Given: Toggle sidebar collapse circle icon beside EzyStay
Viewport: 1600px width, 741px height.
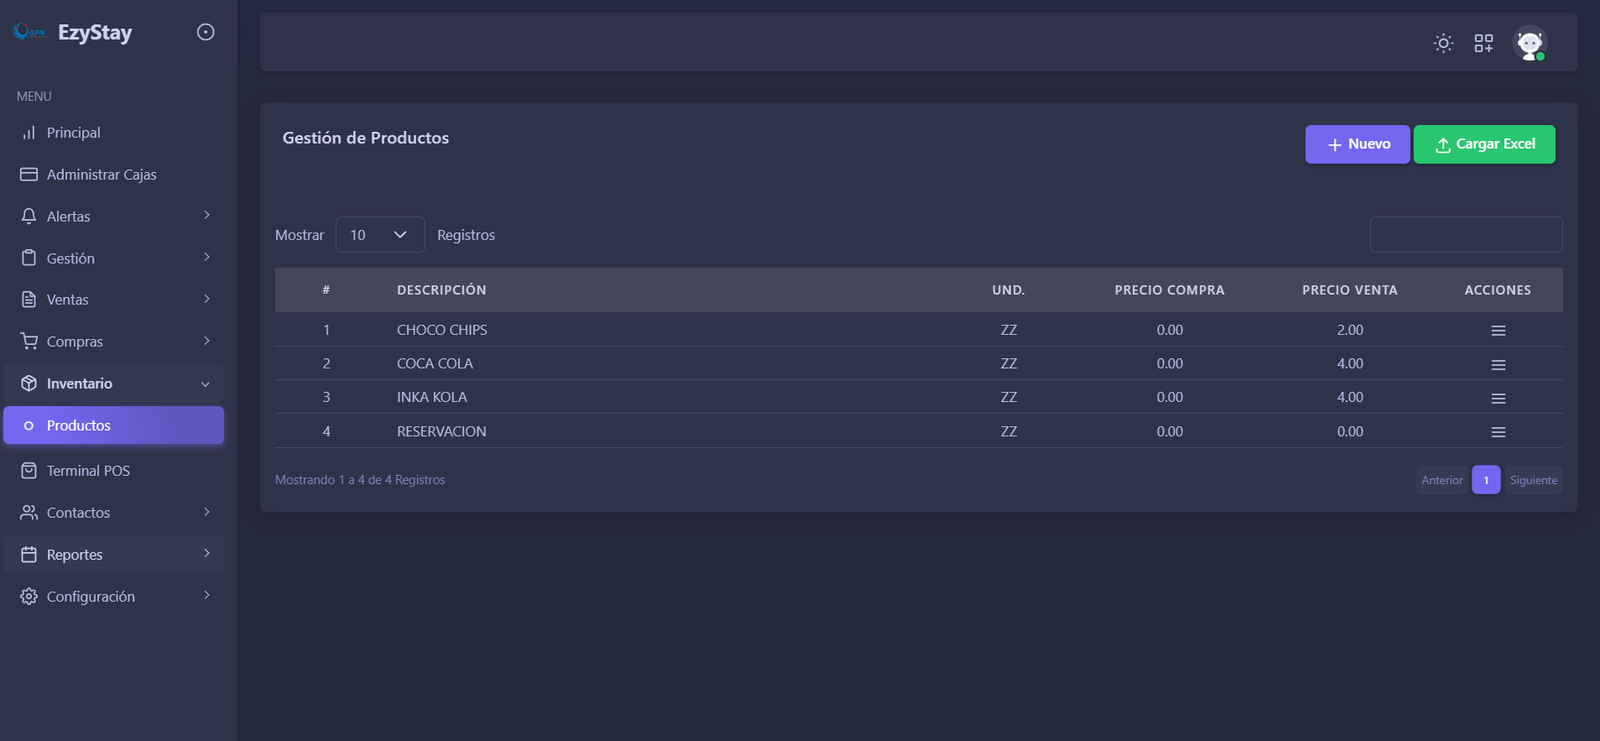Looking at the screenshot, I should (x=206, y=32).
